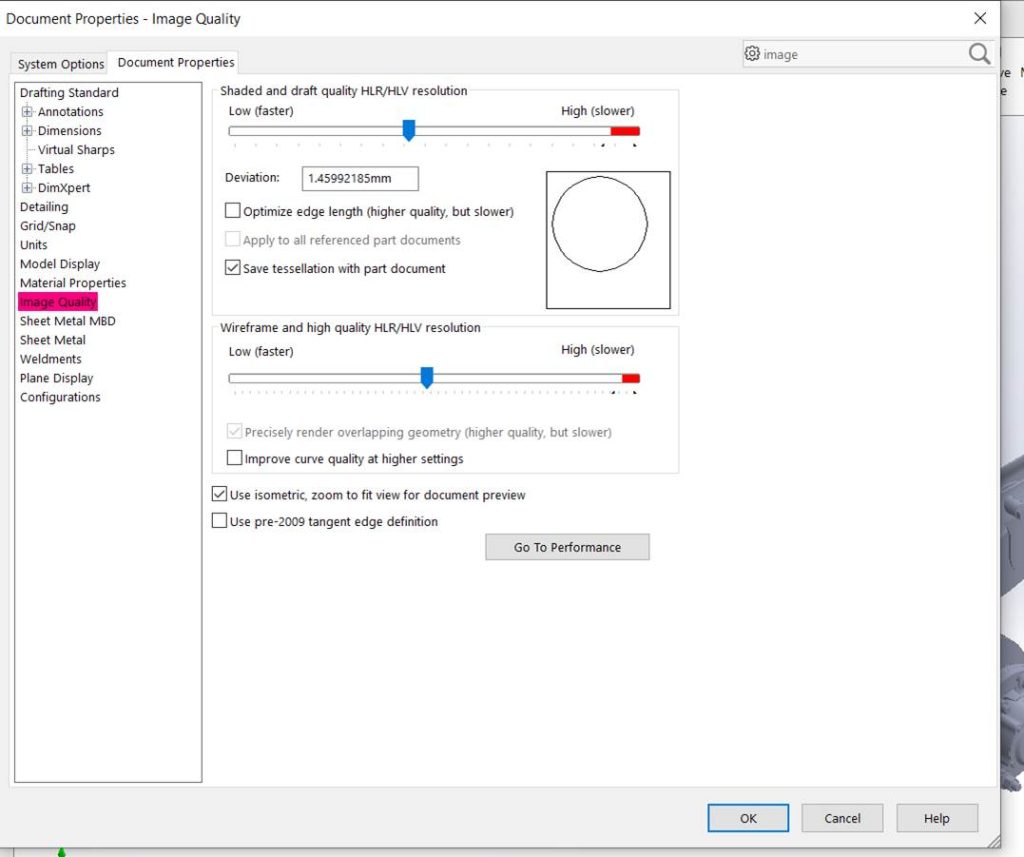Select the highlighted Image Quality item
This screenshot has width=1024, height=857.
point(58,302)
